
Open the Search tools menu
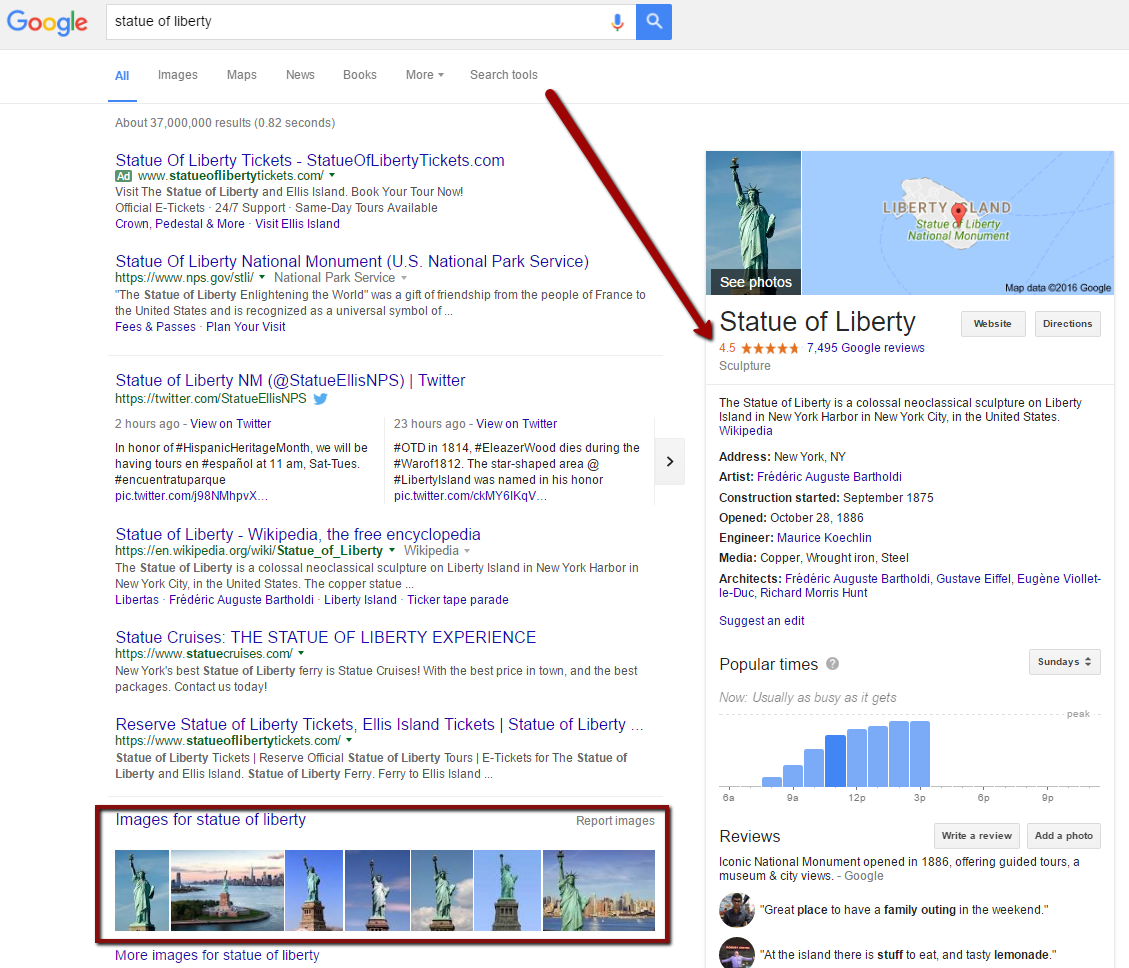(503, 75)
